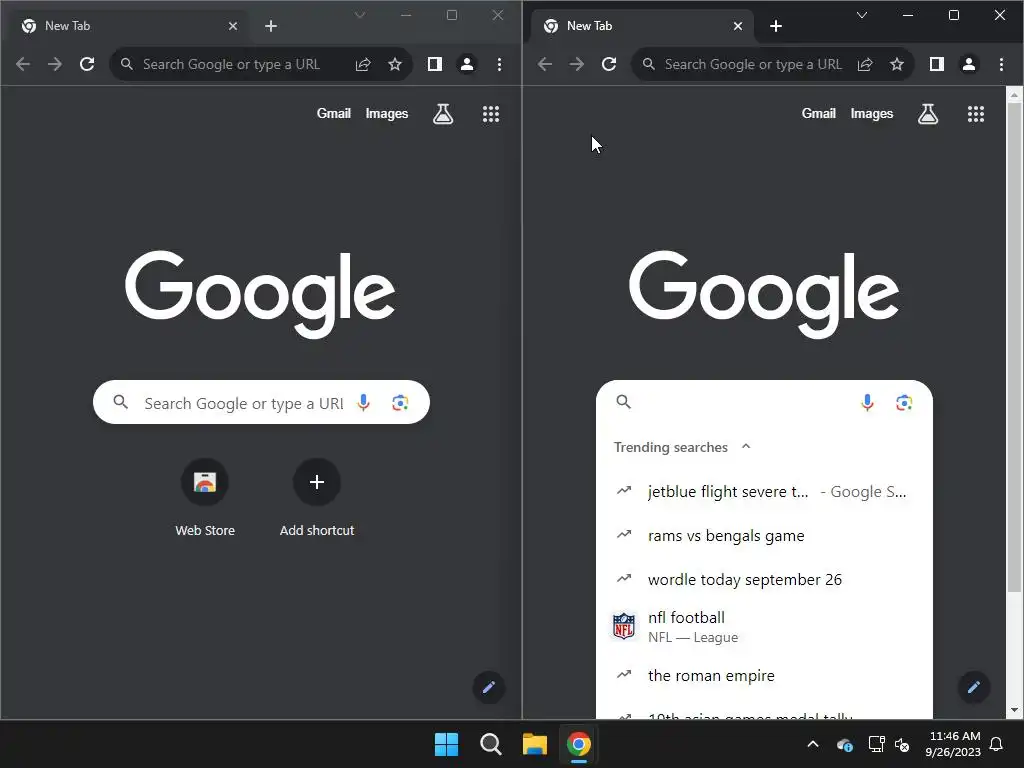Open File Explorer from taskbar

(x=535, y=744)
